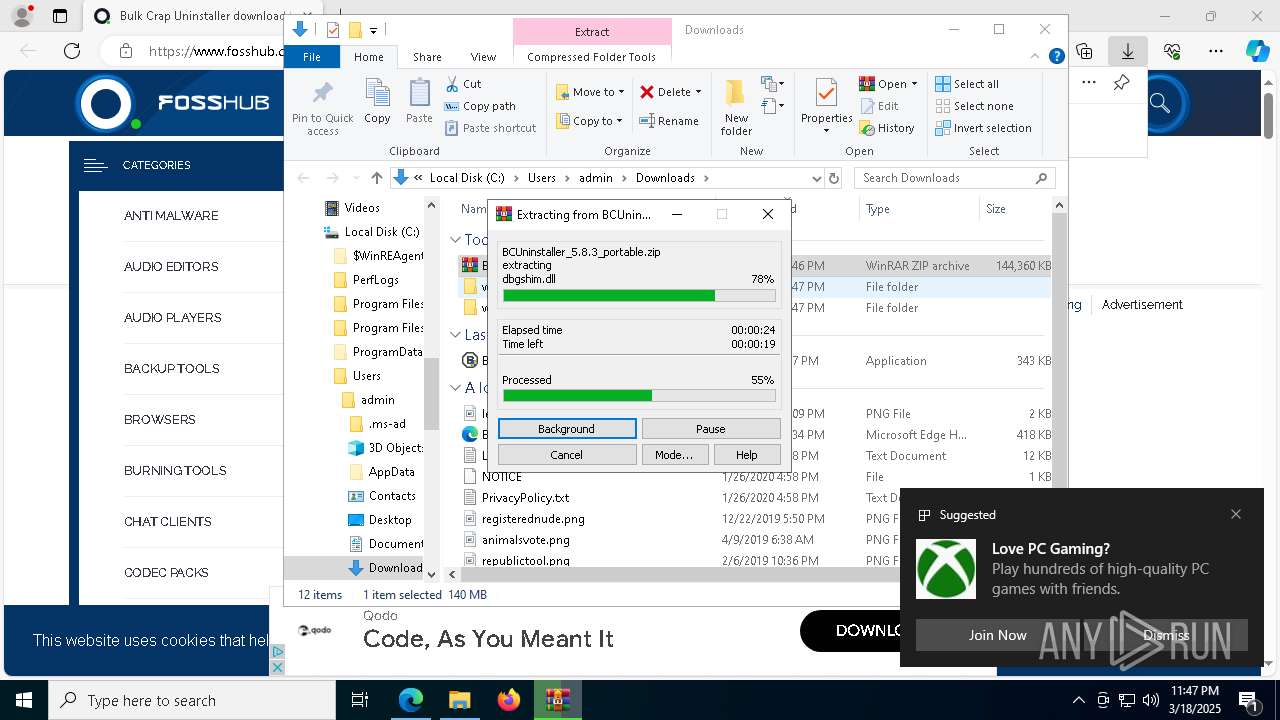1280x720 pixels.
Task: Click the Cut scissors icon
Action: coord(452,84)
